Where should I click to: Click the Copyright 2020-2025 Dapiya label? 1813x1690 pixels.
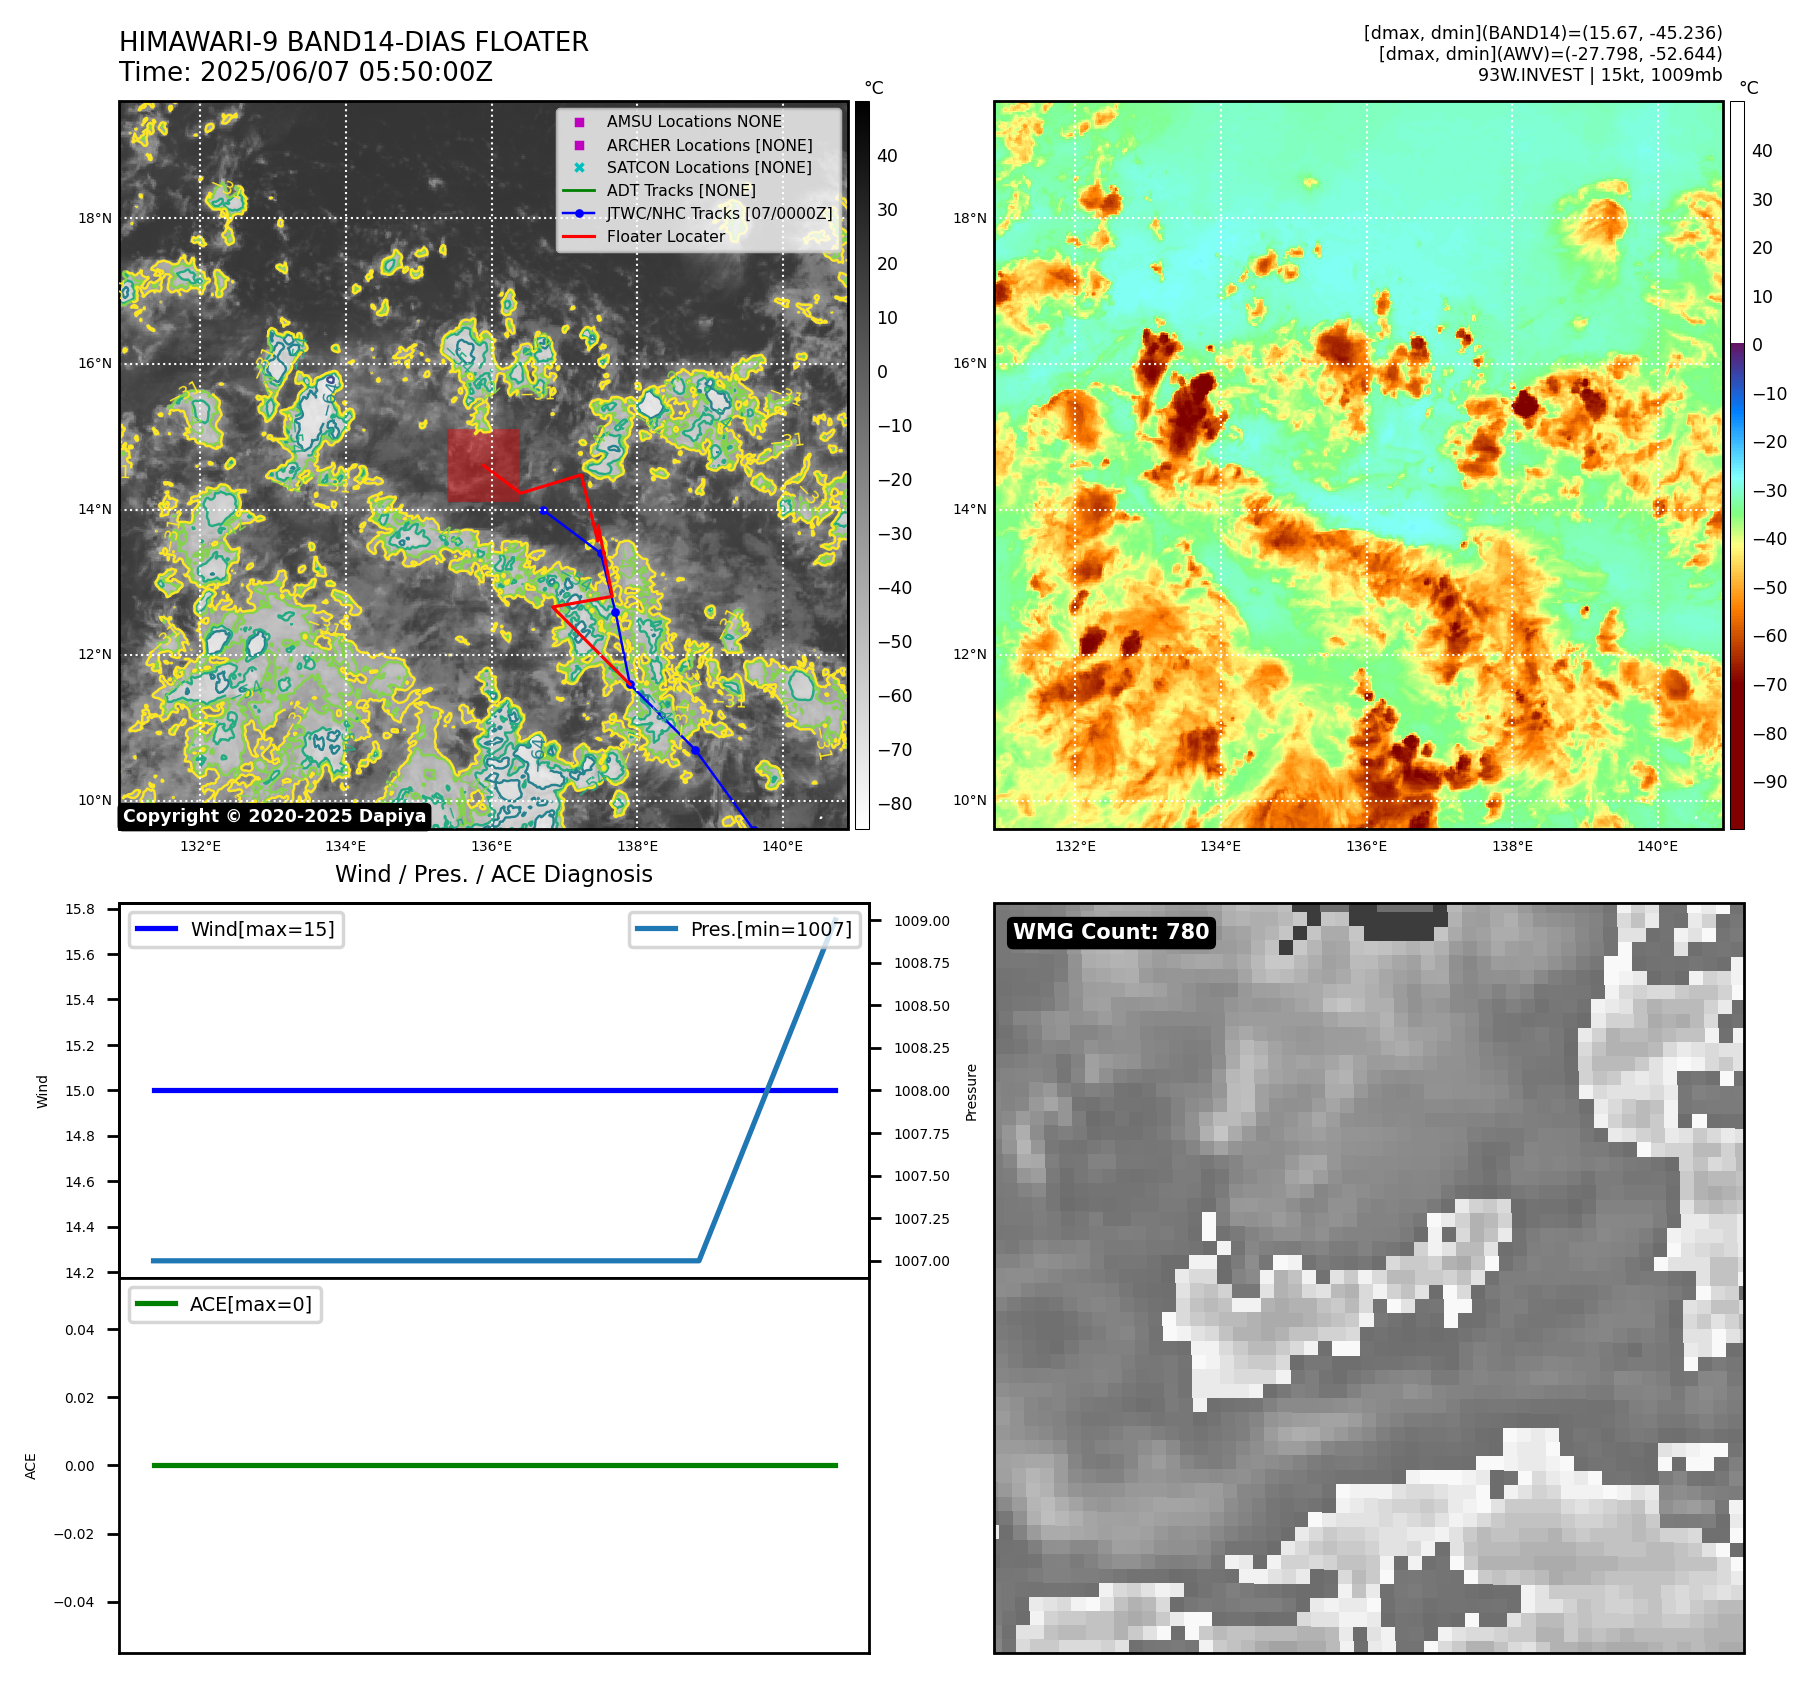coord(274,816)
